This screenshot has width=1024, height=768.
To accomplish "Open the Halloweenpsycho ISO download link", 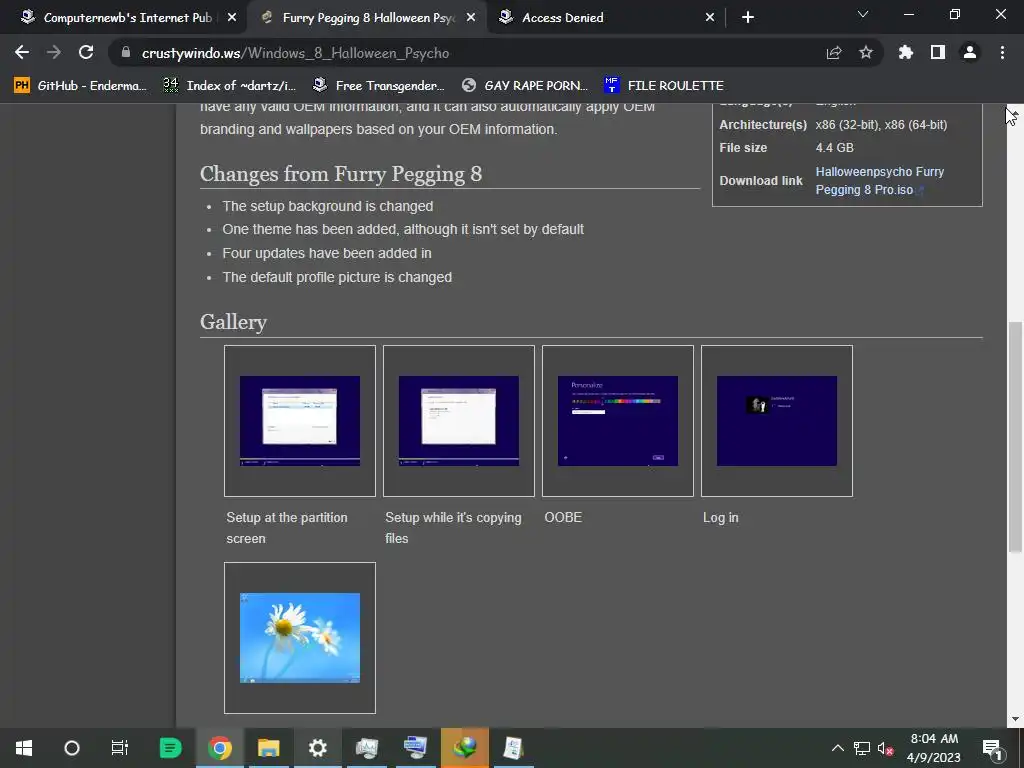I will (879, 181).
